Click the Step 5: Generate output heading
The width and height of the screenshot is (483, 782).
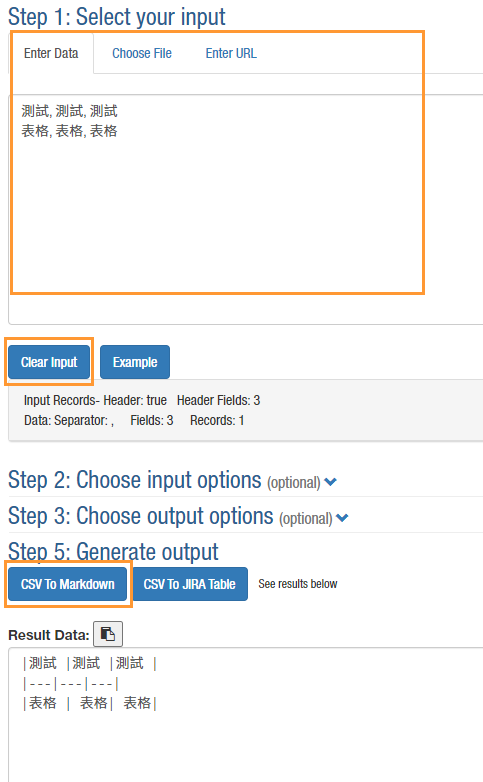click(113, 552)
